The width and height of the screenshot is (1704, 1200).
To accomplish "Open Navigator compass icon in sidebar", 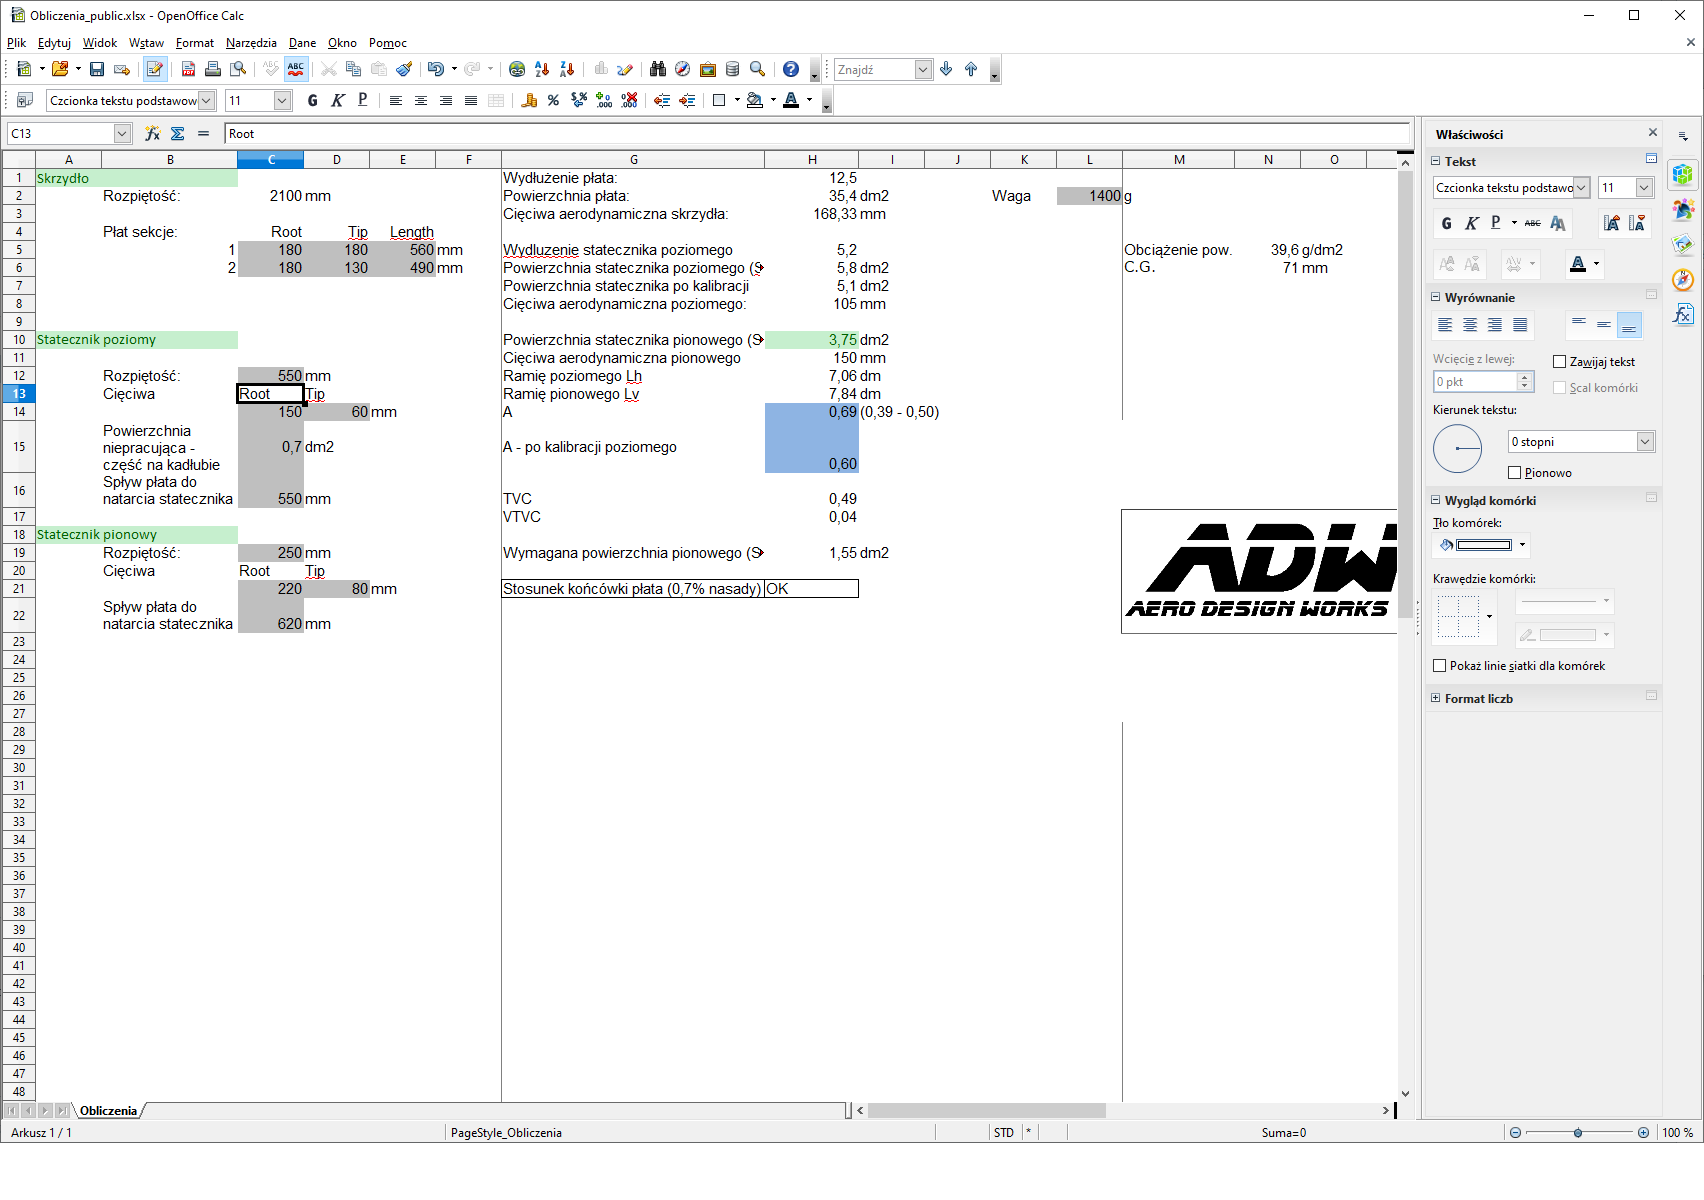I will pos(1683,279).
